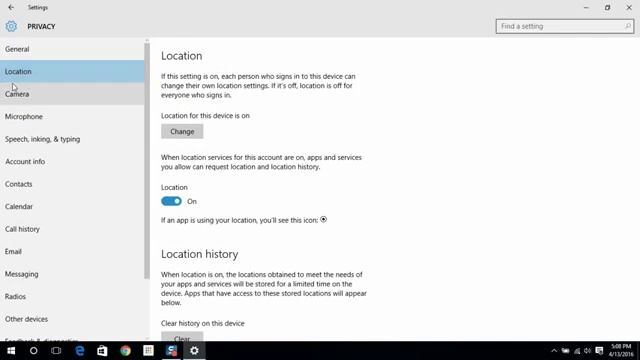Click the sidebar vertical scrollbar
Image resolution: width=640 pixels, height=360 pixels.
pyautogui.click(x=147, y=161)
